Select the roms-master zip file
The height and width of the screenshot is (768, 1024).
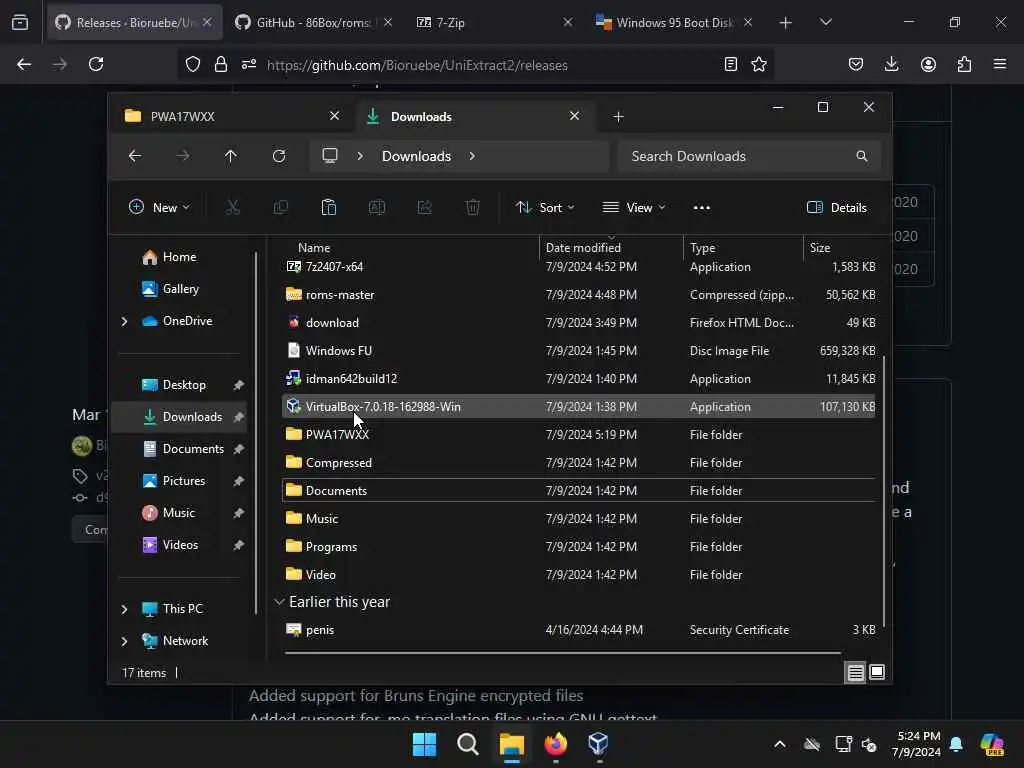tap(579, 295)
